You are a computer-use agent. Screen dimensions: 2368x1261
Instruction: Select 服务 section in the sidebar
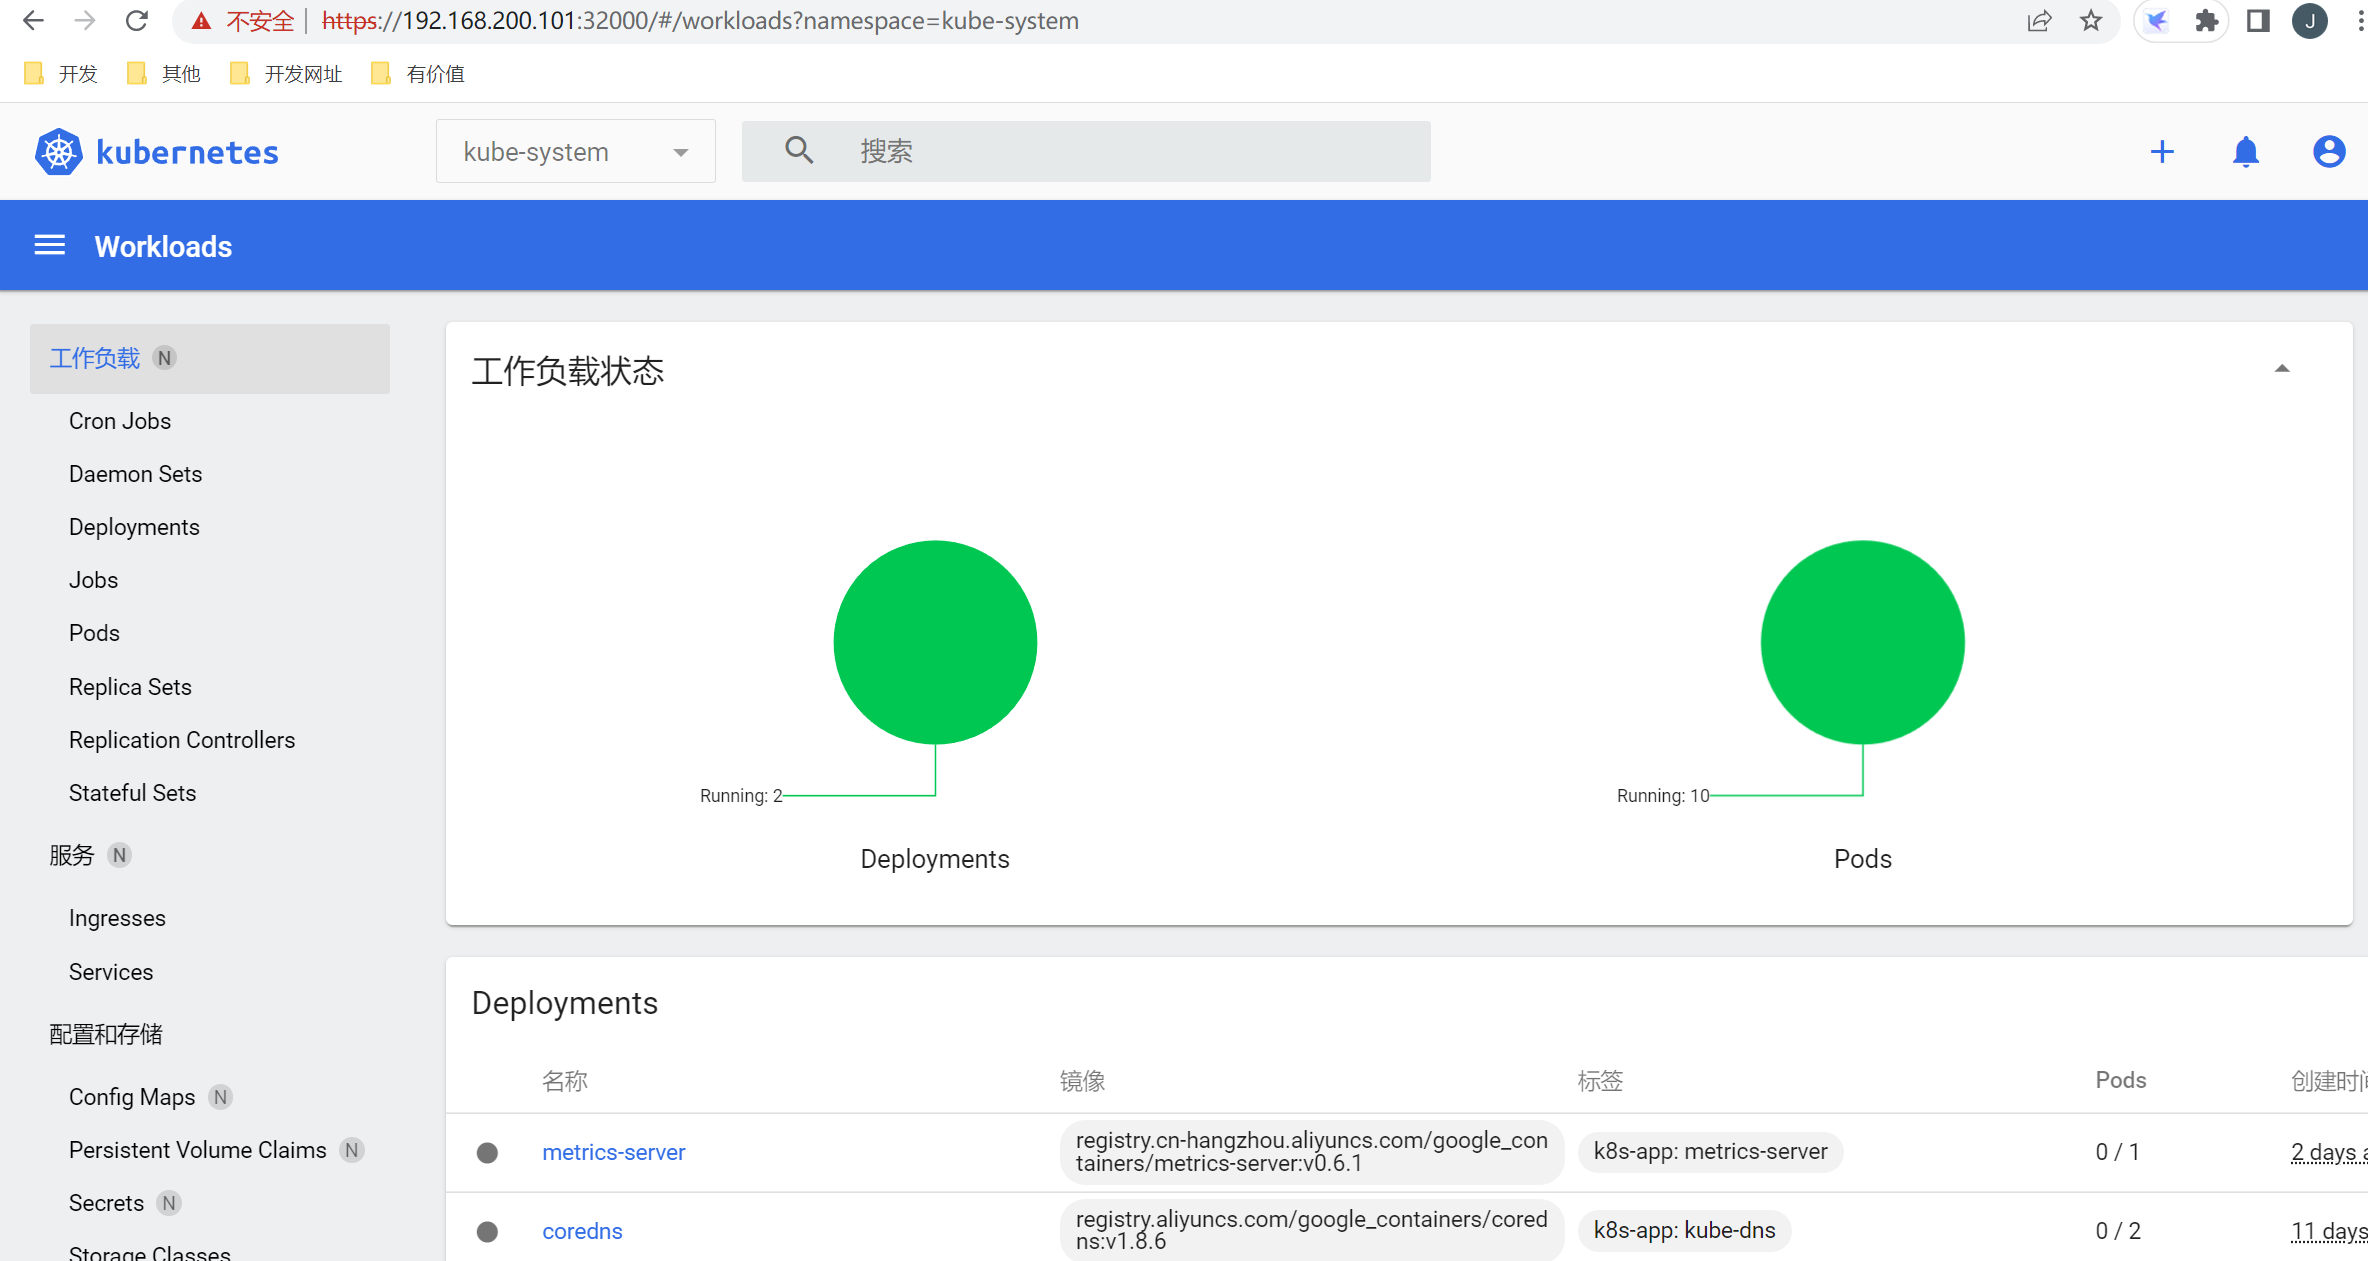coord(71,855)
